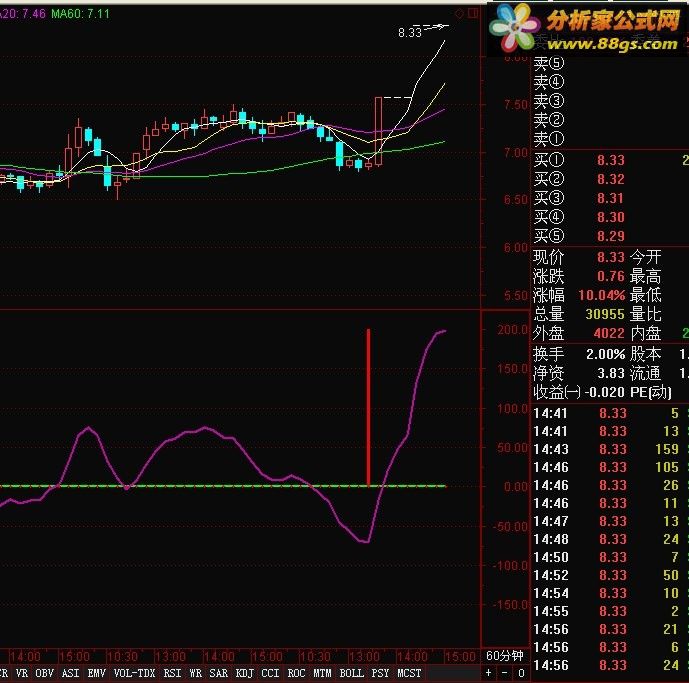Click the 最高 label
The image size is (689, 683).
(x=645, y=276)
